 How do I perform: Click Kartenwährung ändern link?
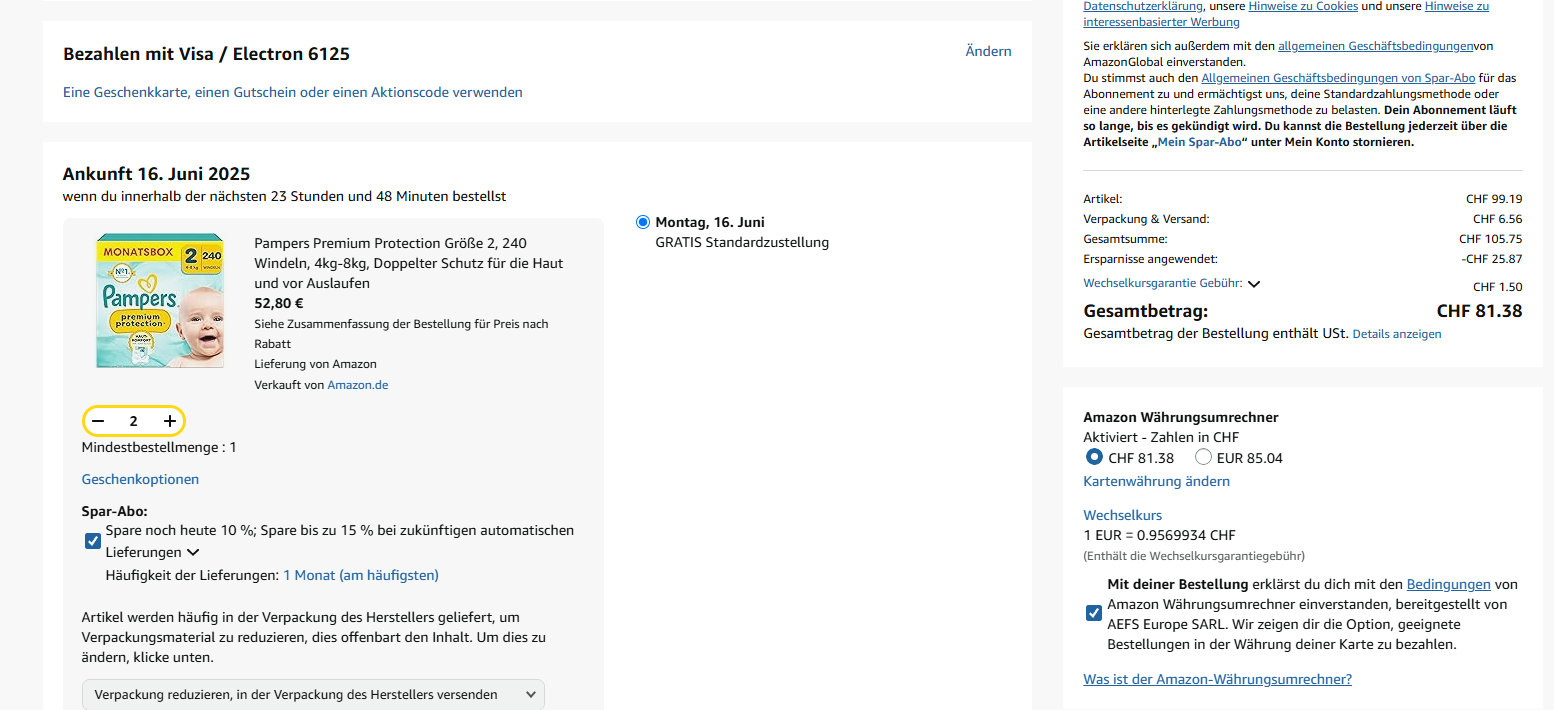click(x=1156, y=481)
